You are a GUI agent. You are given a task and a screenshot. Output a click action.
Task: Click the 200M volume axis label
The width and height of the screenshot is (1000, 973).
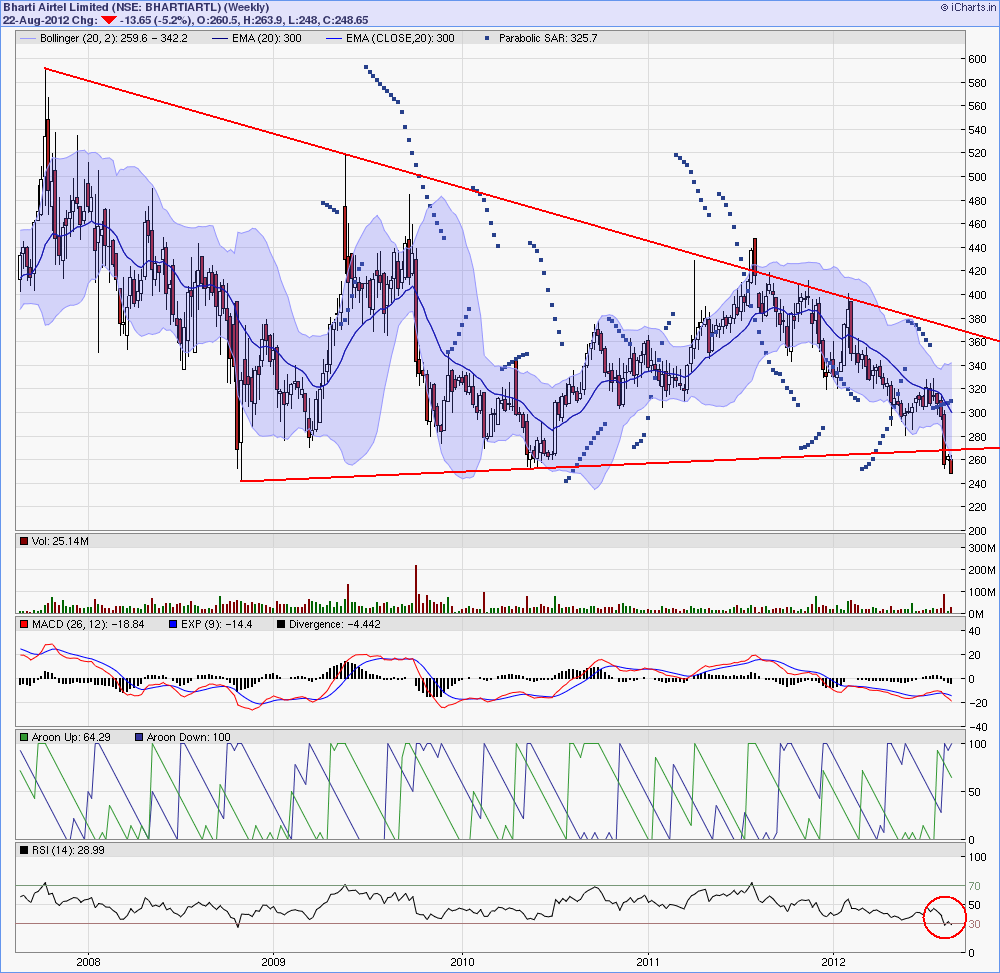click(982, 571)
